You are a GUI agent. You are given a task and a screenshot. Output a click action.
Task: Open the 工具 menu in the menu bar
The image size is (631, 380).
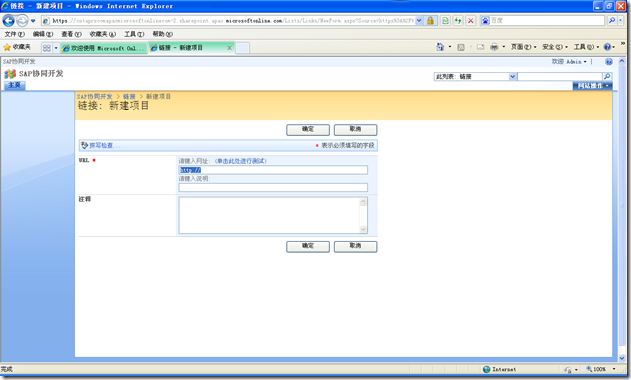click(134, 34)
